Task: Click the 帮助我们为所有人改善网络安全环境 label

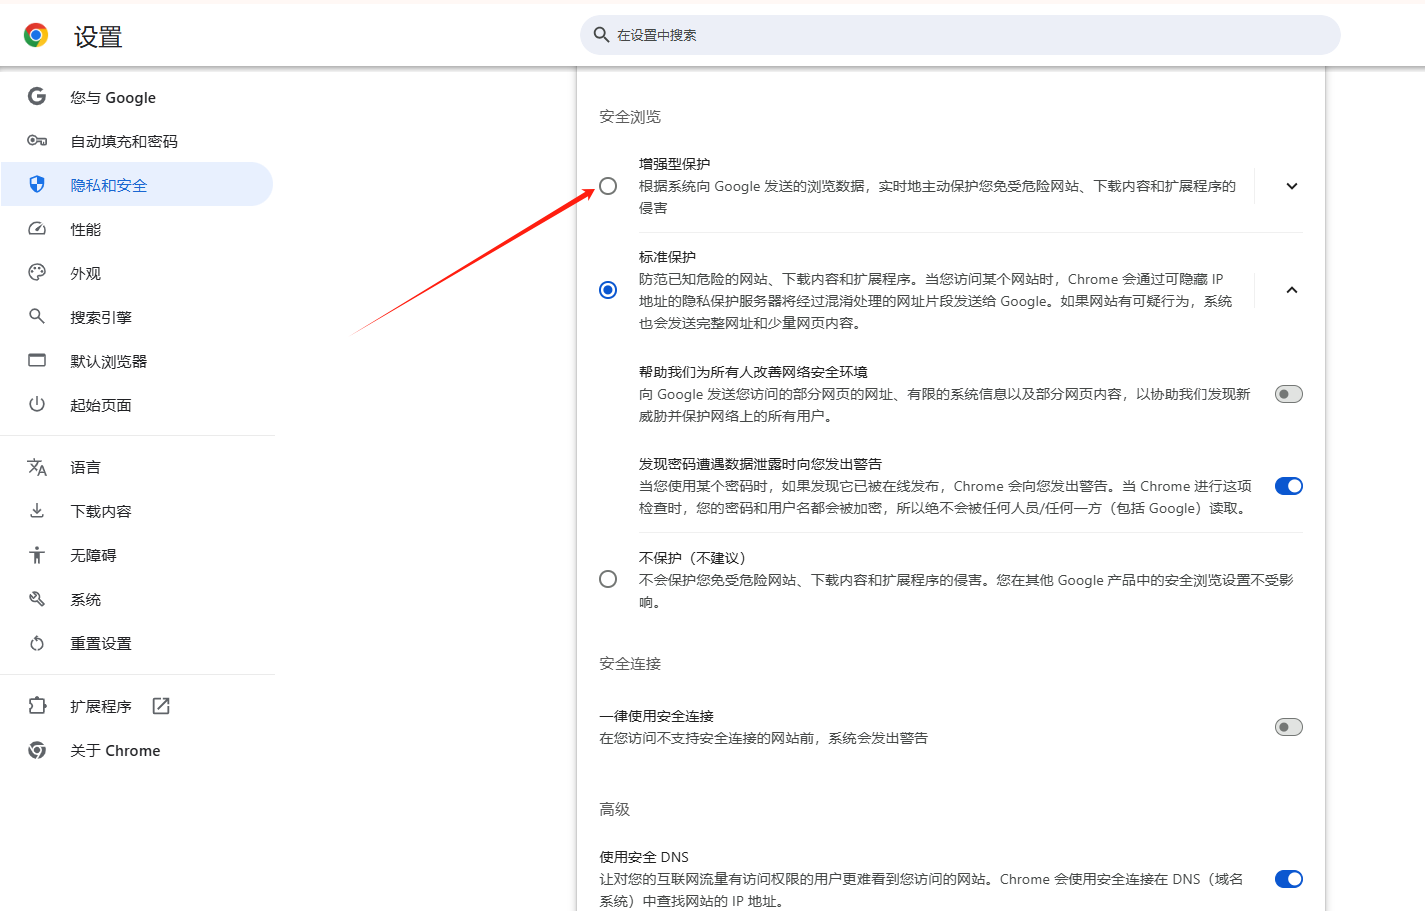Action: point(753,372)
